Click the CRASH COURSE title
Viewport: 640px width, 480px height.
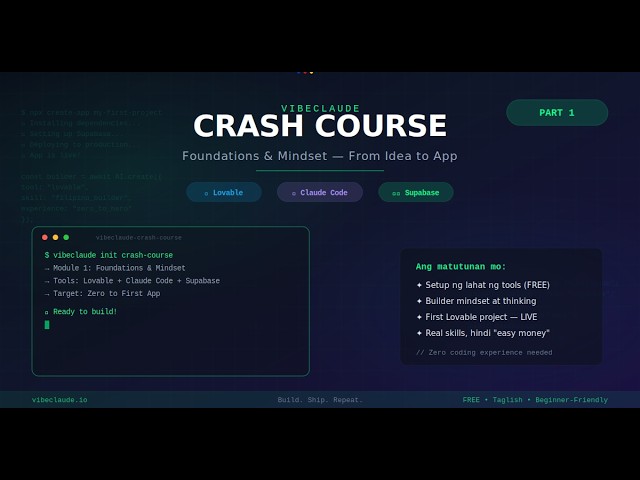coord(320,125)
